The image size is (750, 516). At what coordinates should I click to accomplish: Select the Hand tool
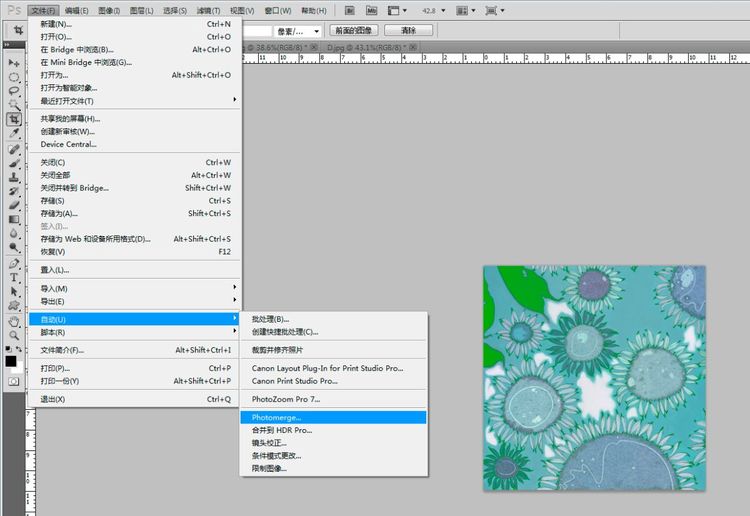[x=14, y=322]
